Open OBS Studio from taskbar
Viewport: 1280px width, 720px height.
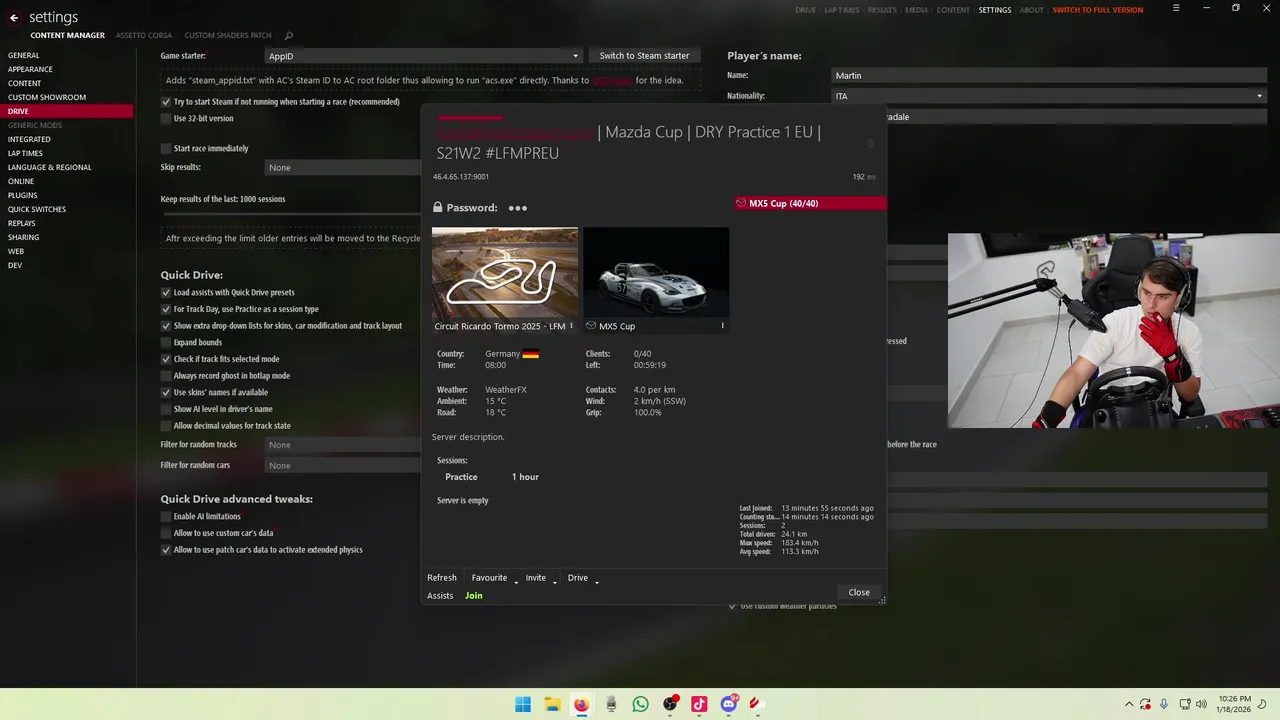point(670,704)
